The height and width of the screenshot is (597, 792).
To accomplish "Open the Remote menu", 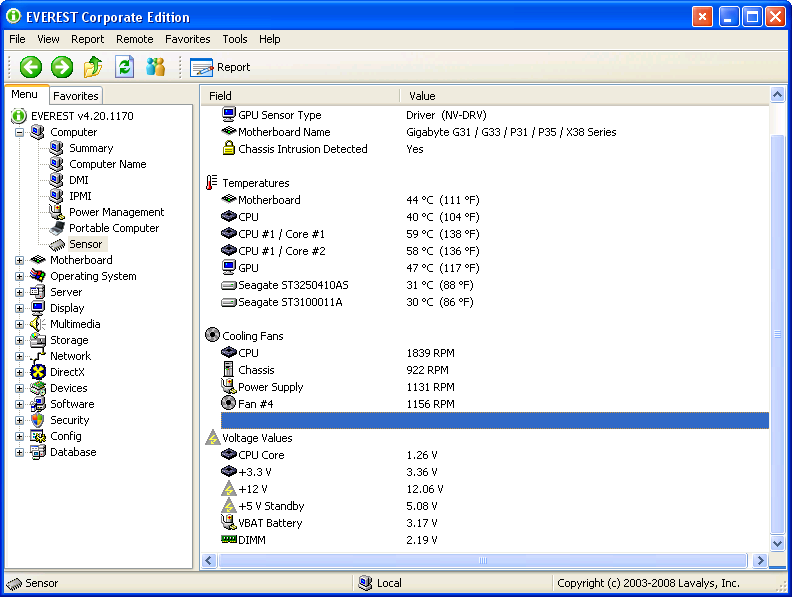I will (134, 39).
